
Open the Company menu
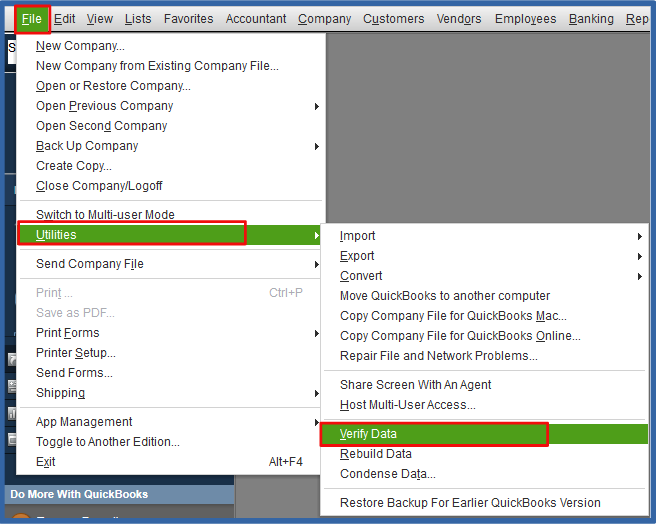coord(324,19)
